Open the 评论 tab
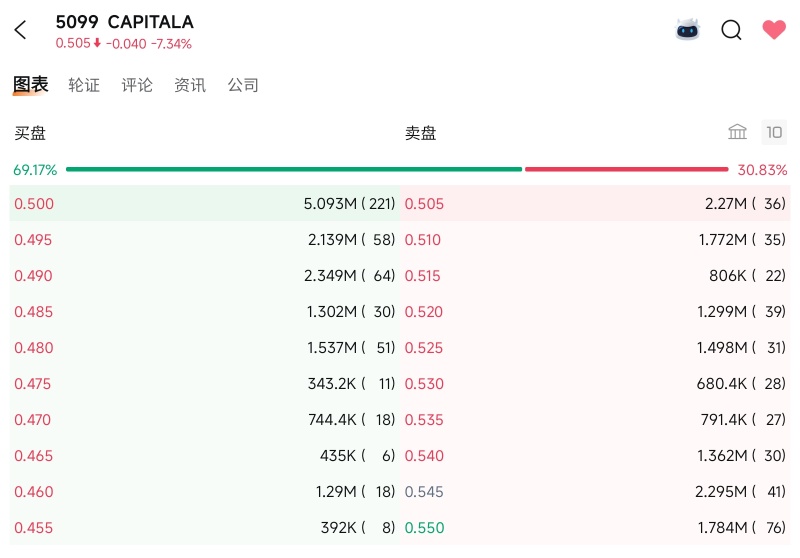The width and height of the screenshot is (800, 558). 137,85
